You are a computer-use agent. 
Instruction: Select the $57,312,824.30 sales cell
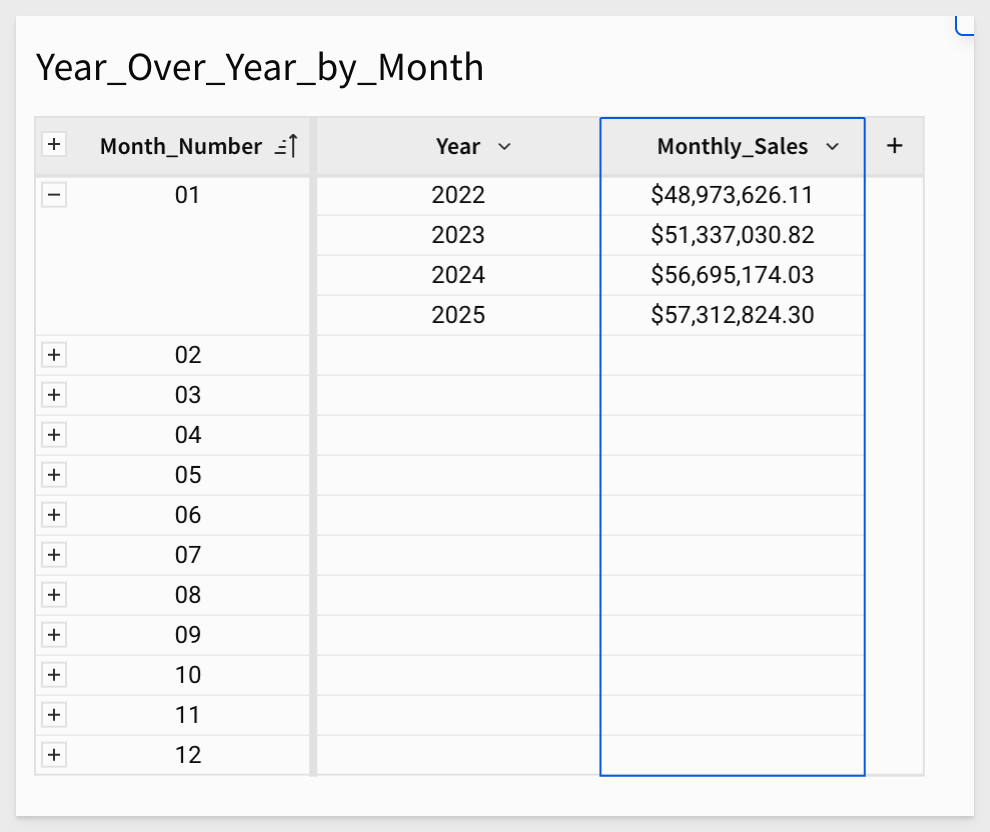point(732,315)
